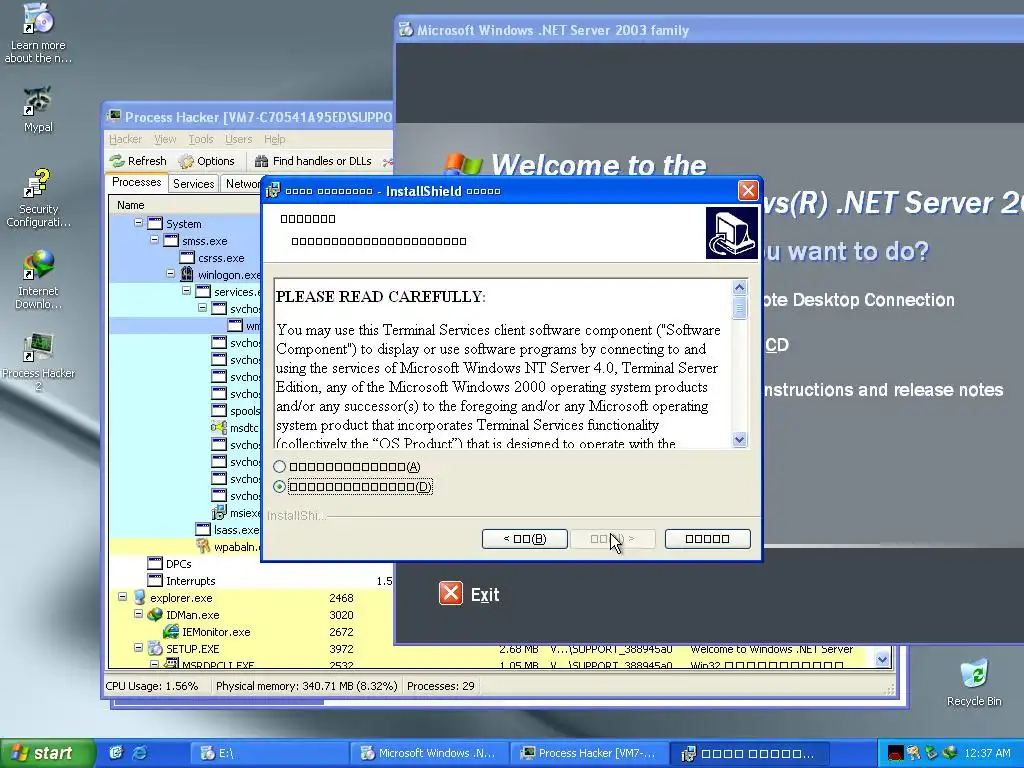Collapse the services.exe tree node

[186, 291]
